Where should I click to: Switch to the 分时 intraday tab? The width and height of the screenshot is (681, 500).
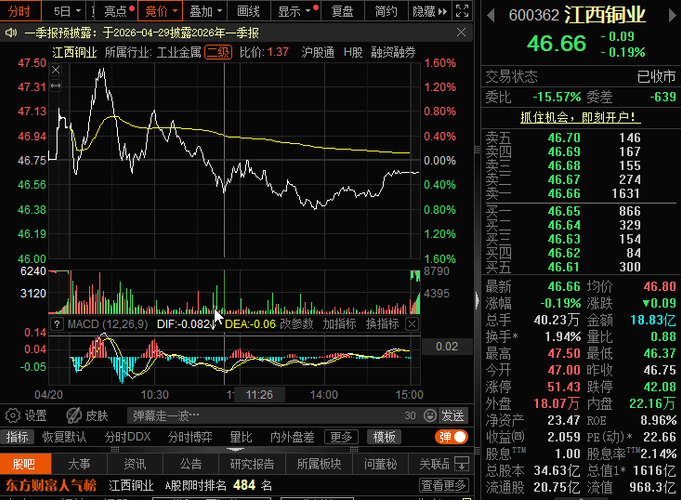(20, 11)
